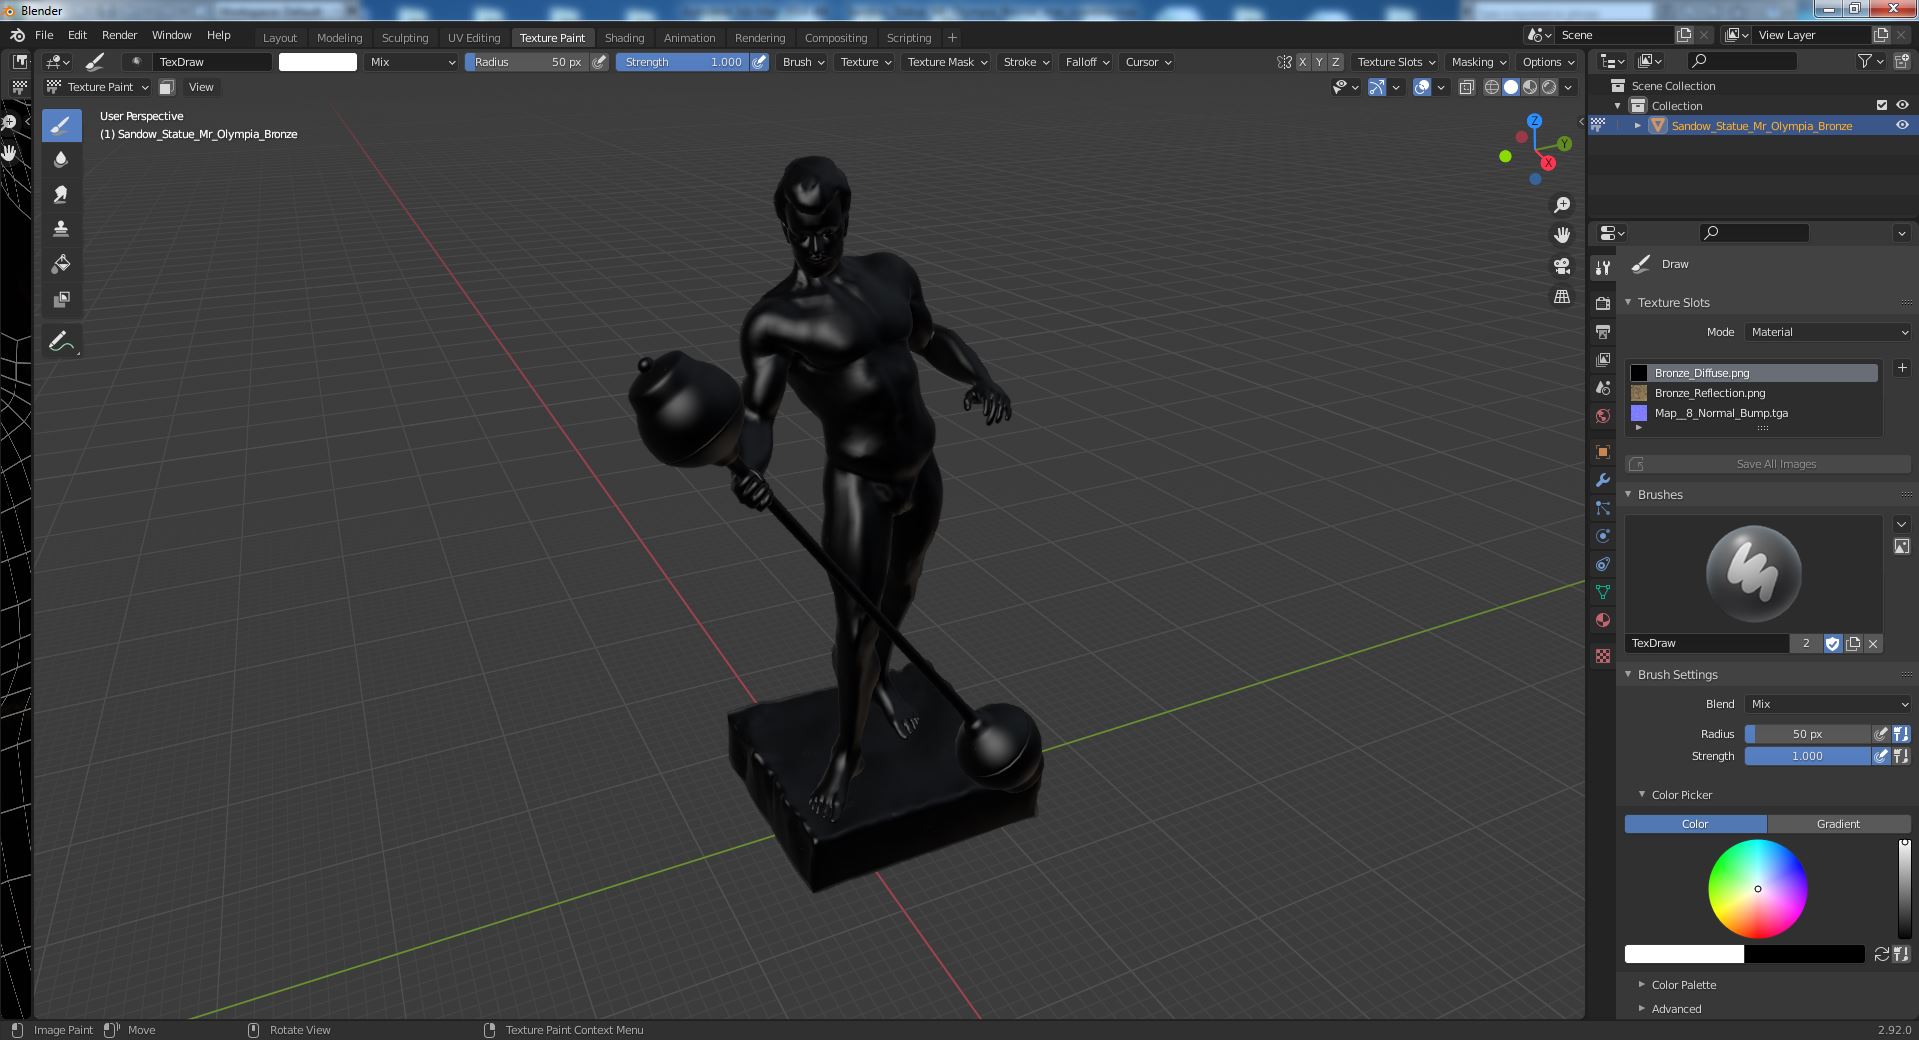
Task: Toggle strength pen pressure in header
Action: pyautogui.click(x=760, y=62)
